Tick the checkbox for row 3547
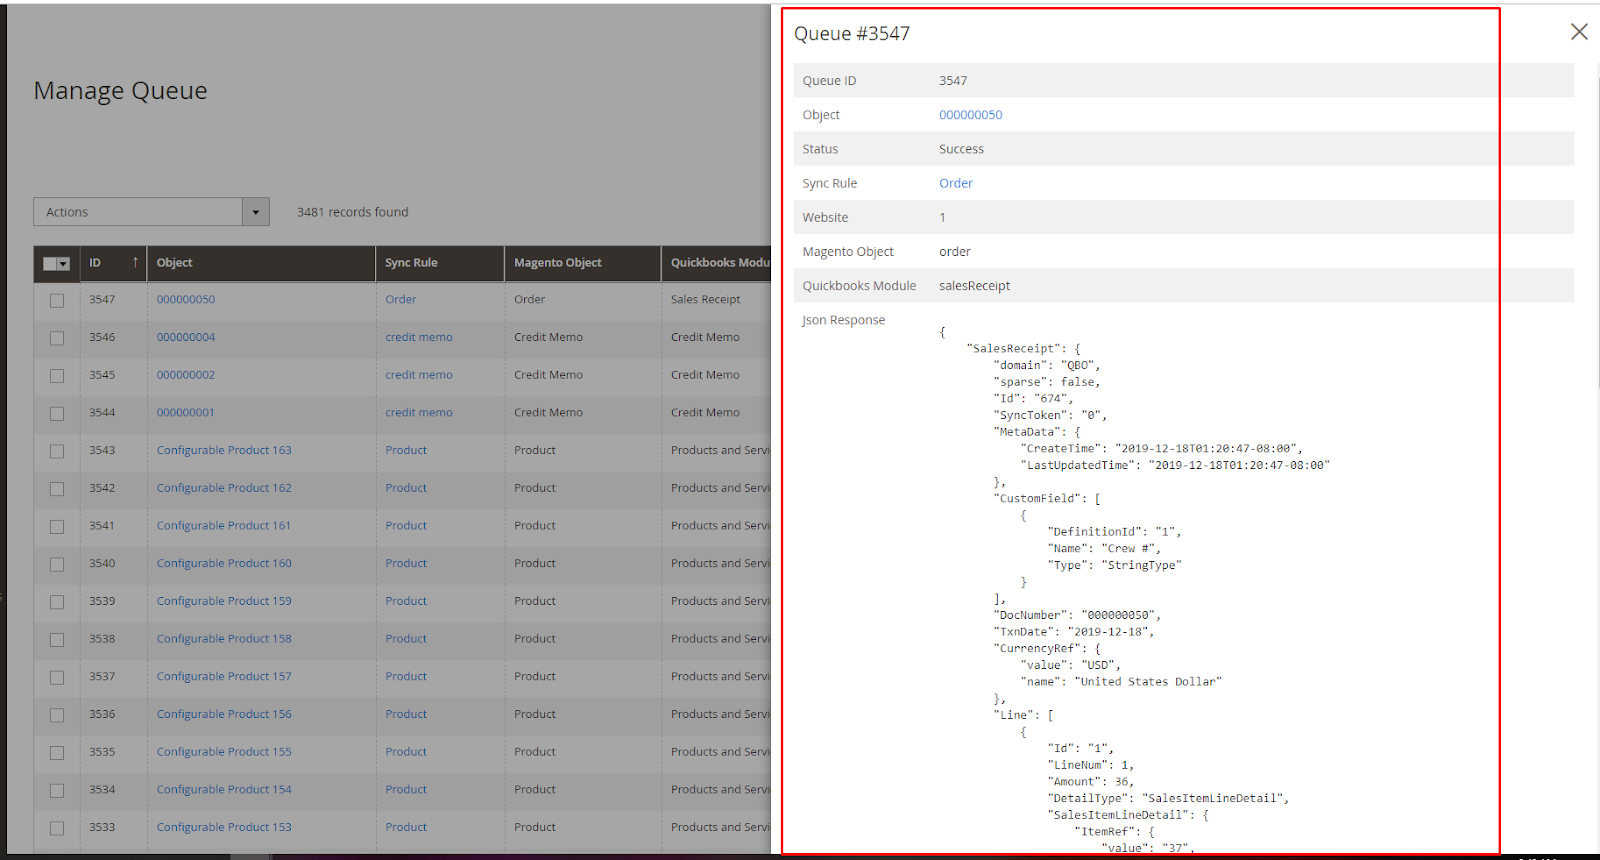This screenshot has width=1600, height=860. coord(57,300)
